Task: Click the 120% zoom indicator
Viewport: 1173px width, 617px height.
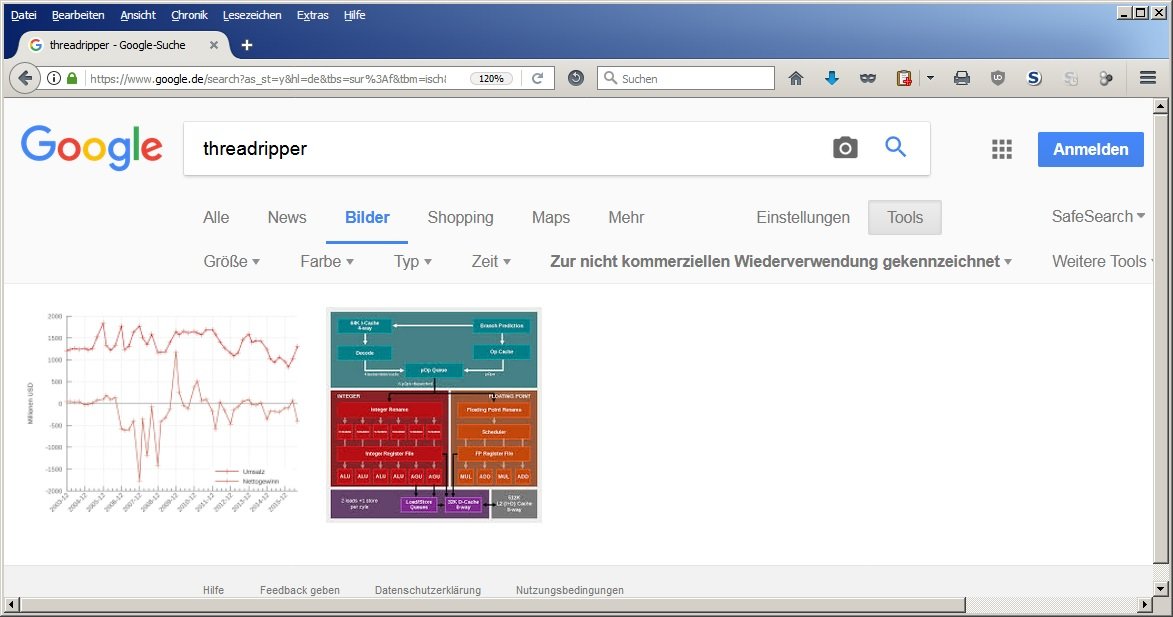Action: pyautogui.click(x=491, y=78)
